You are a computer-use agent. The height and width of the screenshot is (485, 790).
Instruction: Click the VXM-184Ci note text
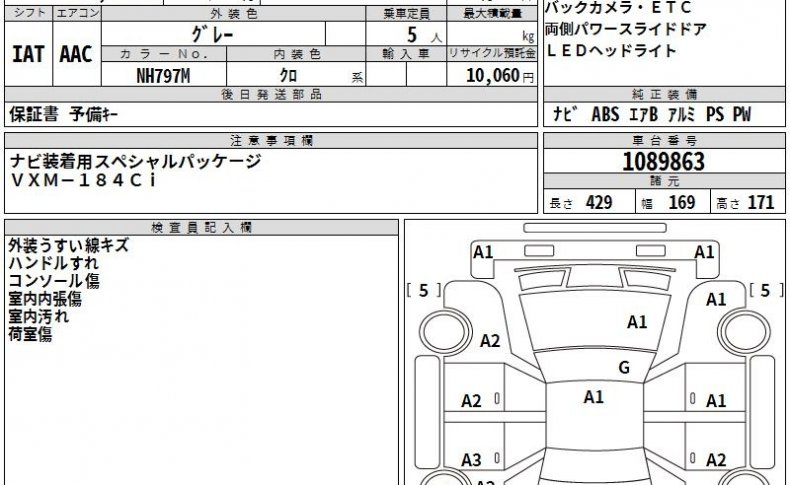84,180
